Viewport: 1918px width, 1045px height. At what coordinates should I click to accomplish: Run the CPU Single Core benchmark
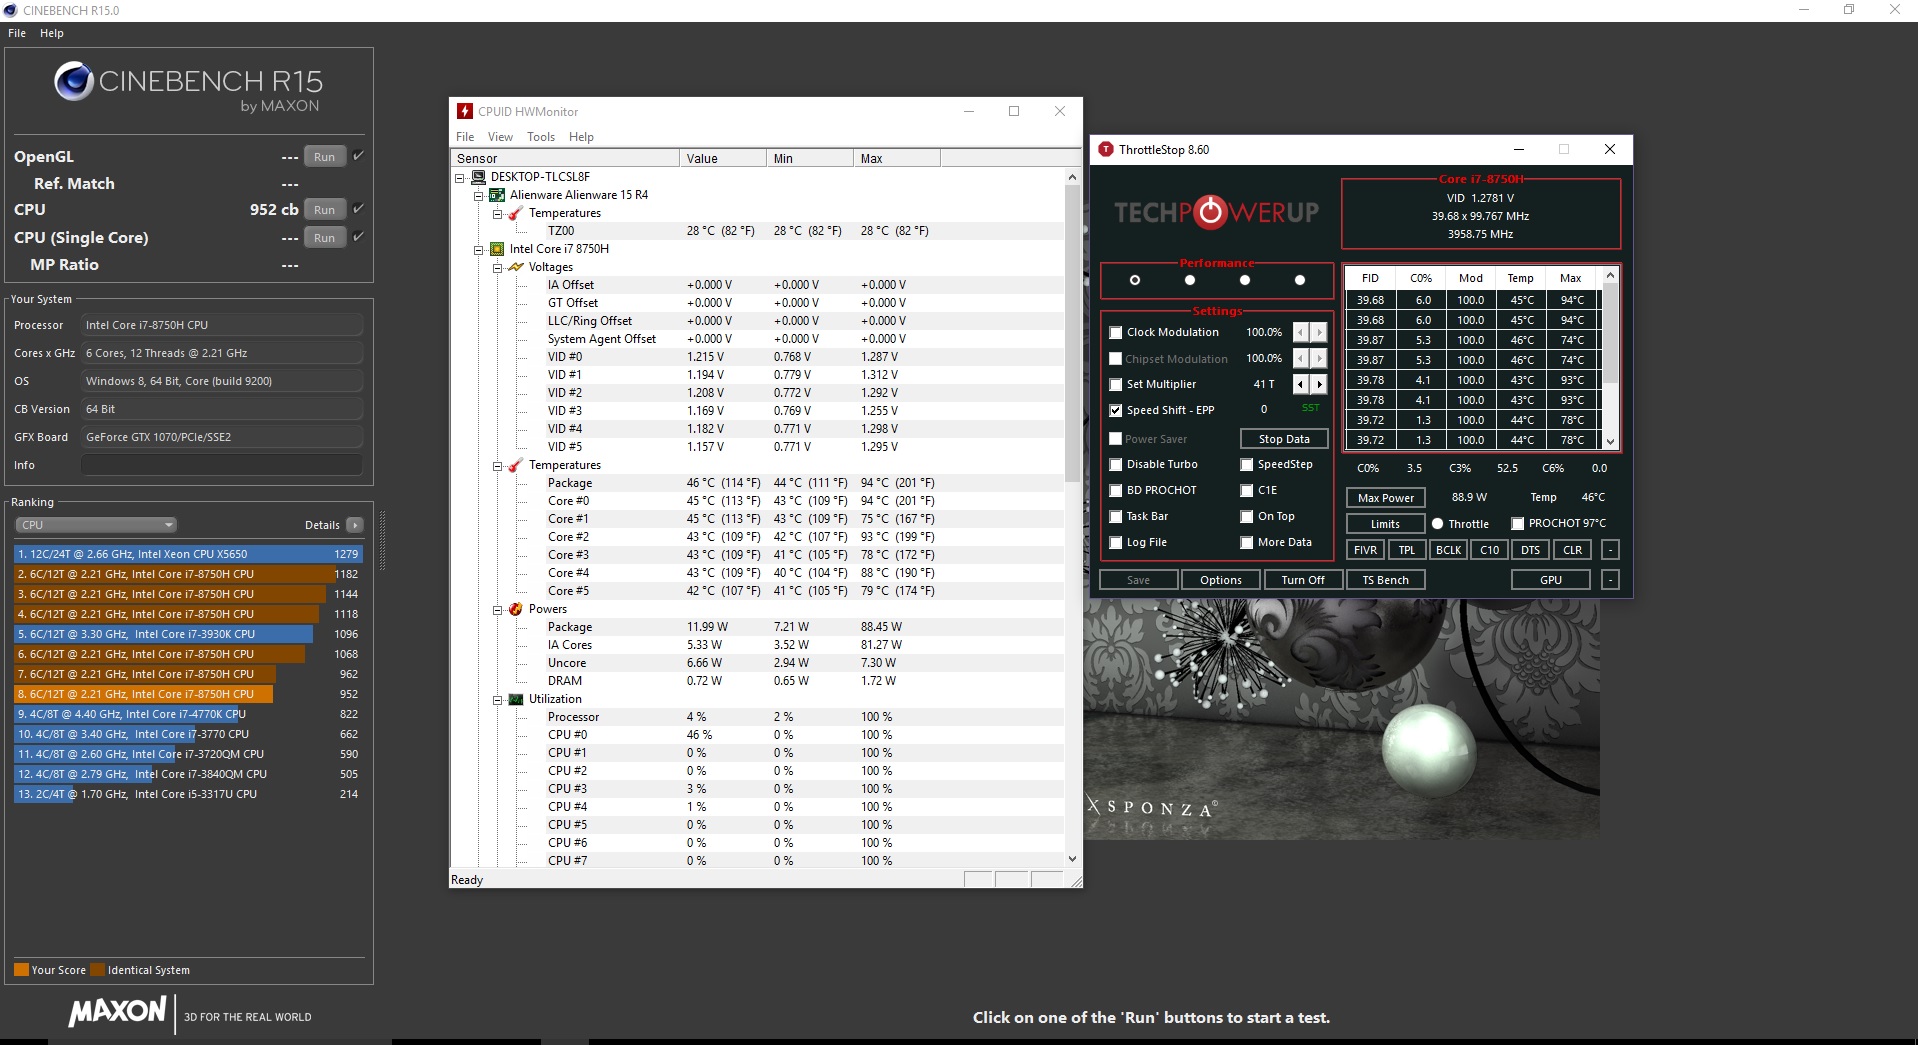click(x=325, y=238)
